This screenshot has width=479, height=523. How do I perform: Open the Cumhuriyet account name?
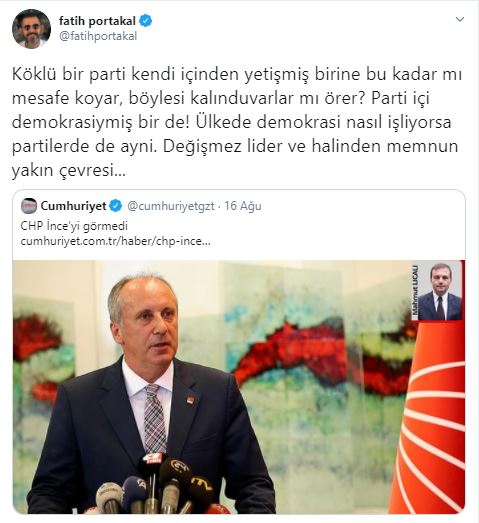tap(73, 206)
